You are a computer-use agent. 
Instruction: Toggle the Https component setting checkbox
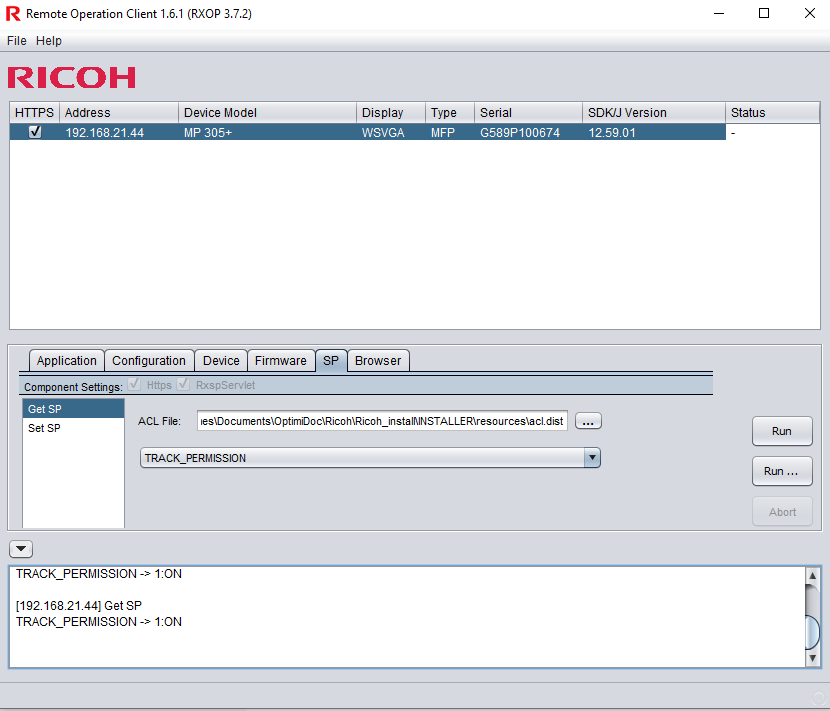(134, 384)
